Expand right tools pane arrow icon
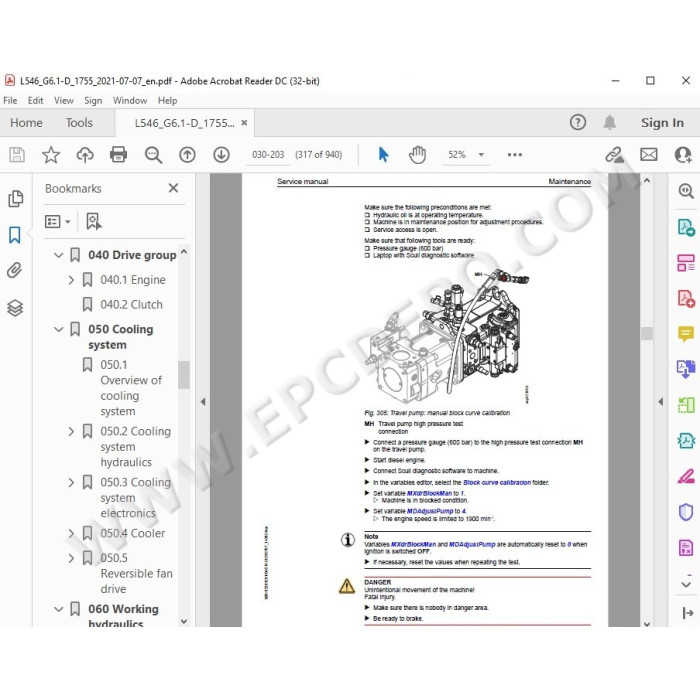This screenshot has width=700, height=700. pos(688,613)
